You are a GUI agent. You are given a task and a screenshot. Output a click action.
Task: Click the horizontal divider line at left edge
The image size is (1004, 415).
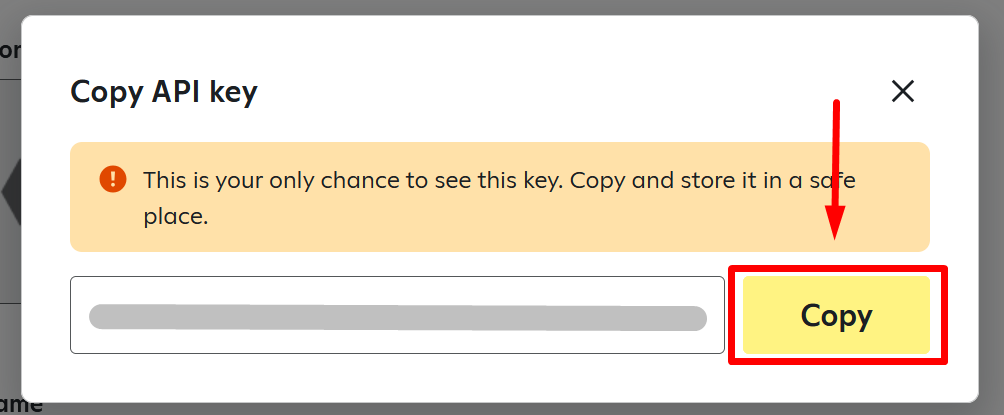coord(10,79)
